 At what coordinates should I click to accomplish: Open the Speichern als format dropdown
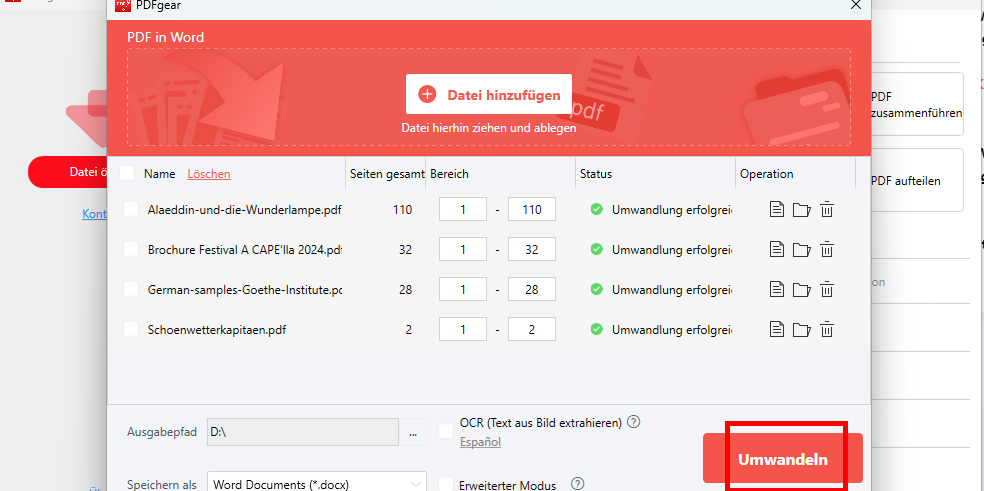tap(317, 484)
